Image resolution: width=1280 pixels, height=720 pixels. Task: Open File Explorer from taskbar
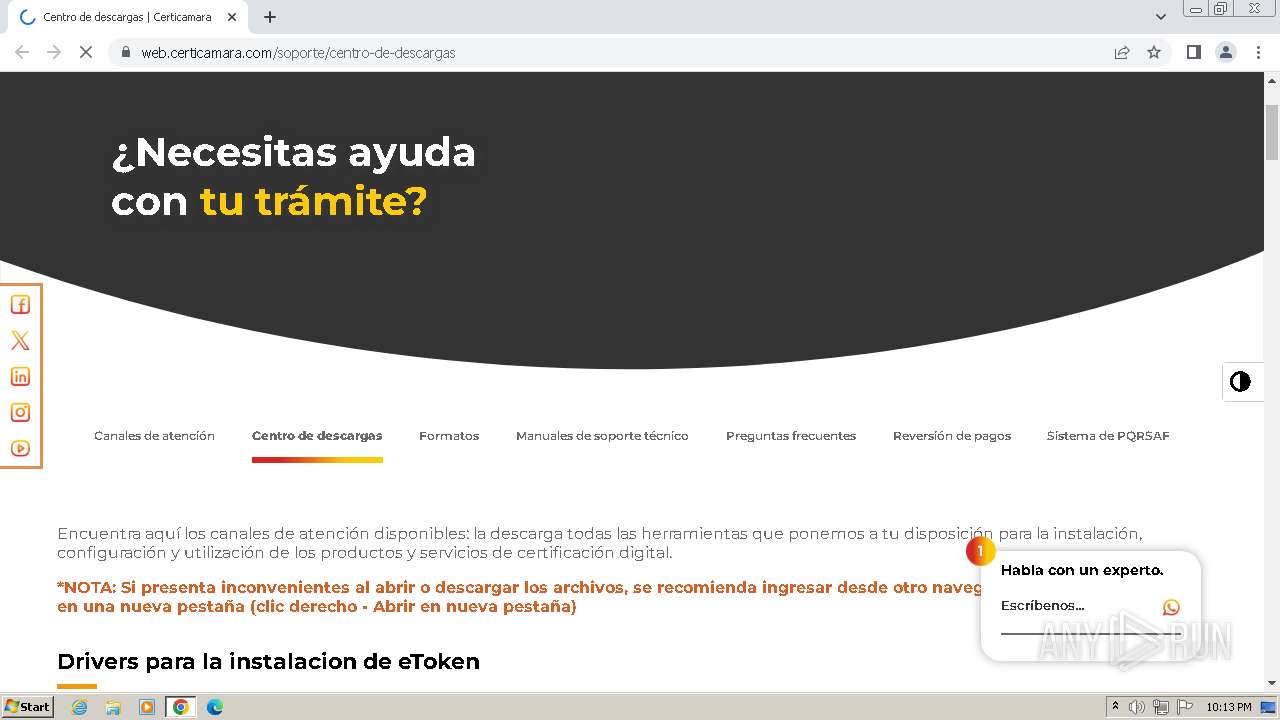point(113,707)
